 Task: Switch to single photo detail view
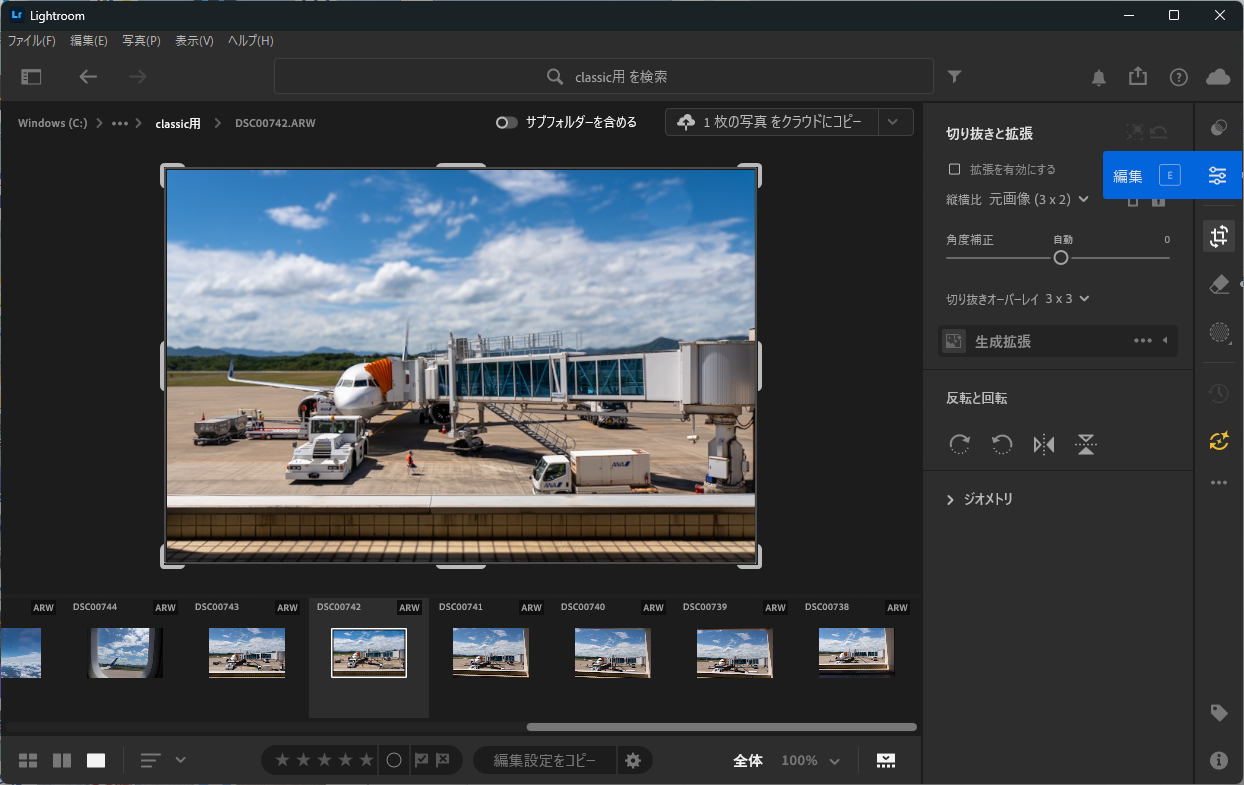pos(96,761)
